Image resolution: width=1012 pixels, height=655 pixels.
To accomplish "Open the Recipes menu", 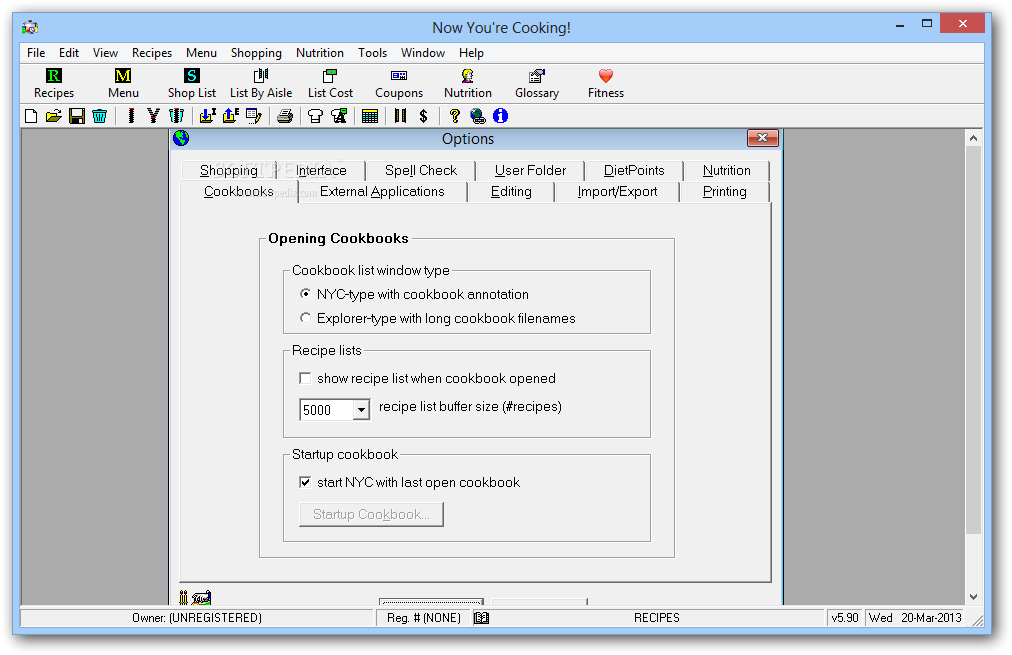I will (152, 53).
